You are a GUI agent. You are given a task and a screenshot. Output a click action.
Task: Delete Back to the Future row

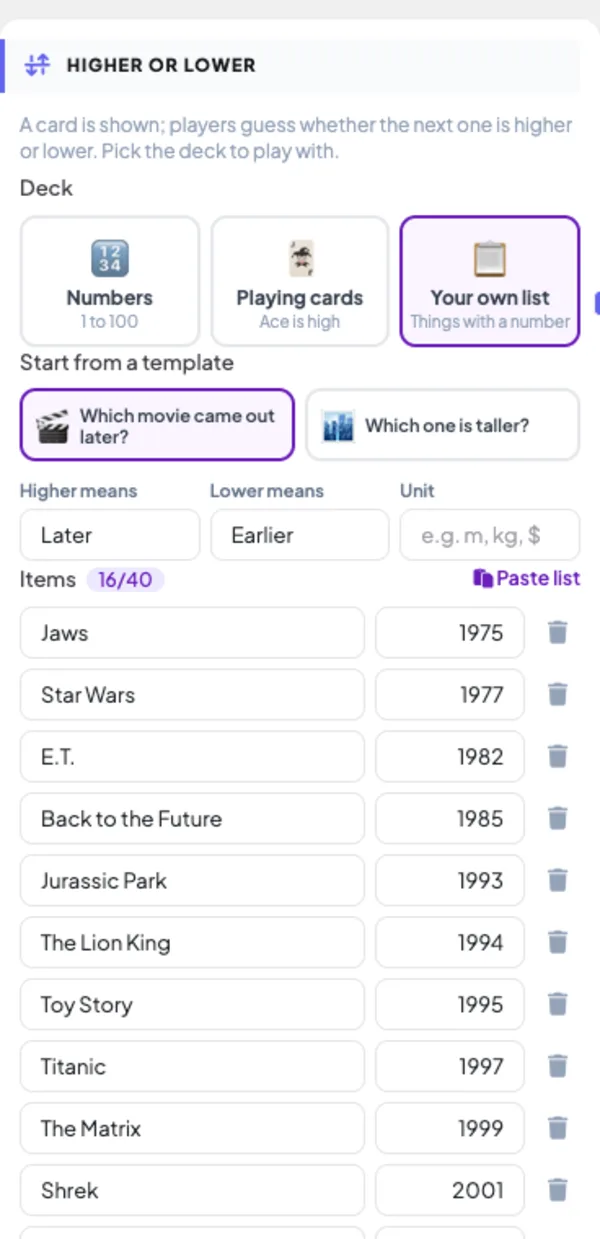click(558, 818)
